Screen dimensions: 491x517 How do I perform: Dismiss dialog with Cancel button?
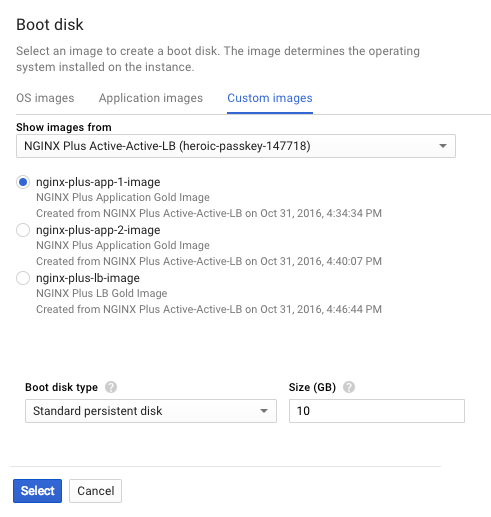95,491
